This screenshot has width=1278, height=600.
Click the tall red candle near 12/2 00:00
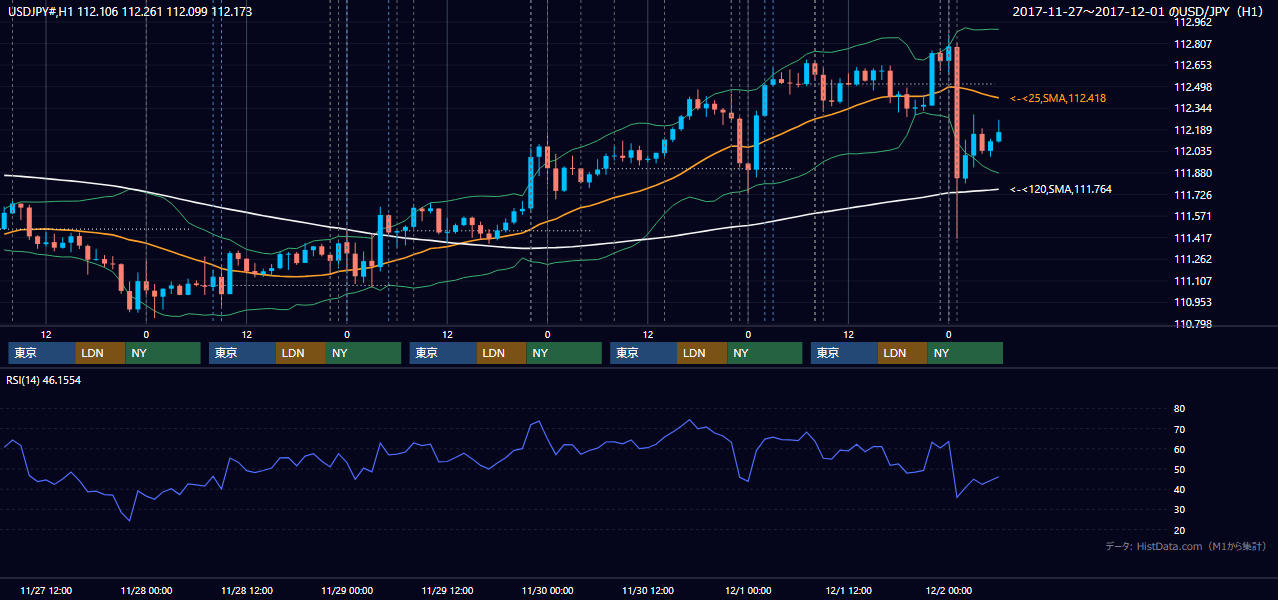tap(957, 112)
